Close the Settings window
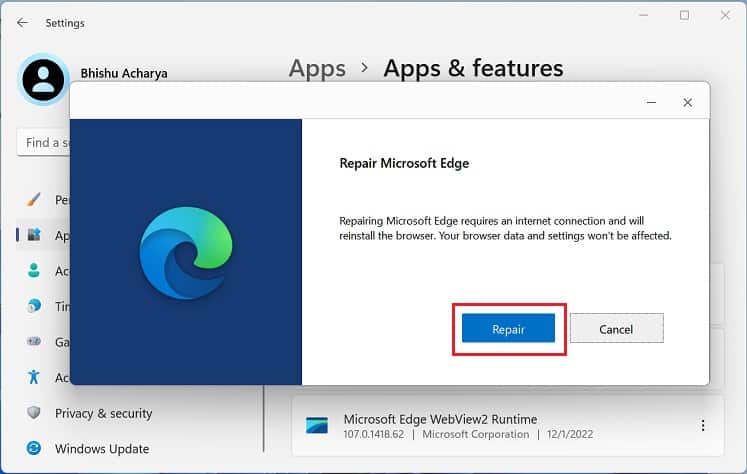 point(725,15)
